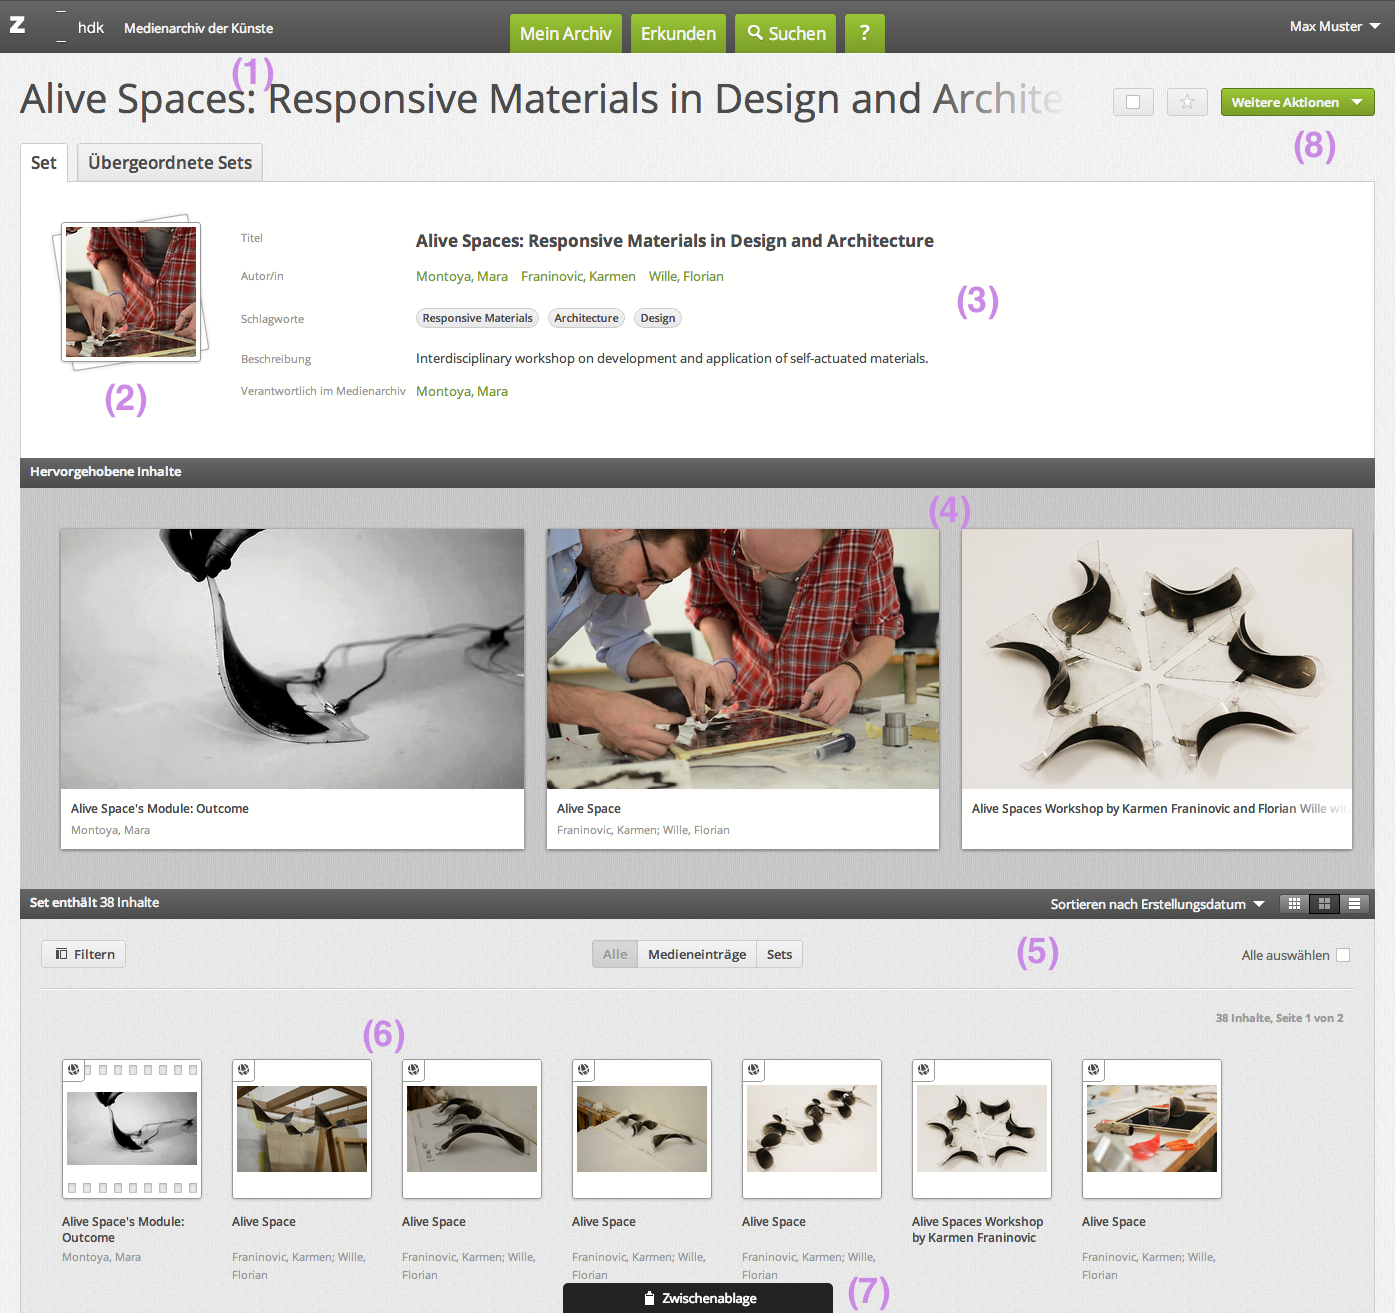Toggle the Filtern filter panel
This screenshot has height=1313, width=1395.
pyautogui.click(x=84, y=954)
